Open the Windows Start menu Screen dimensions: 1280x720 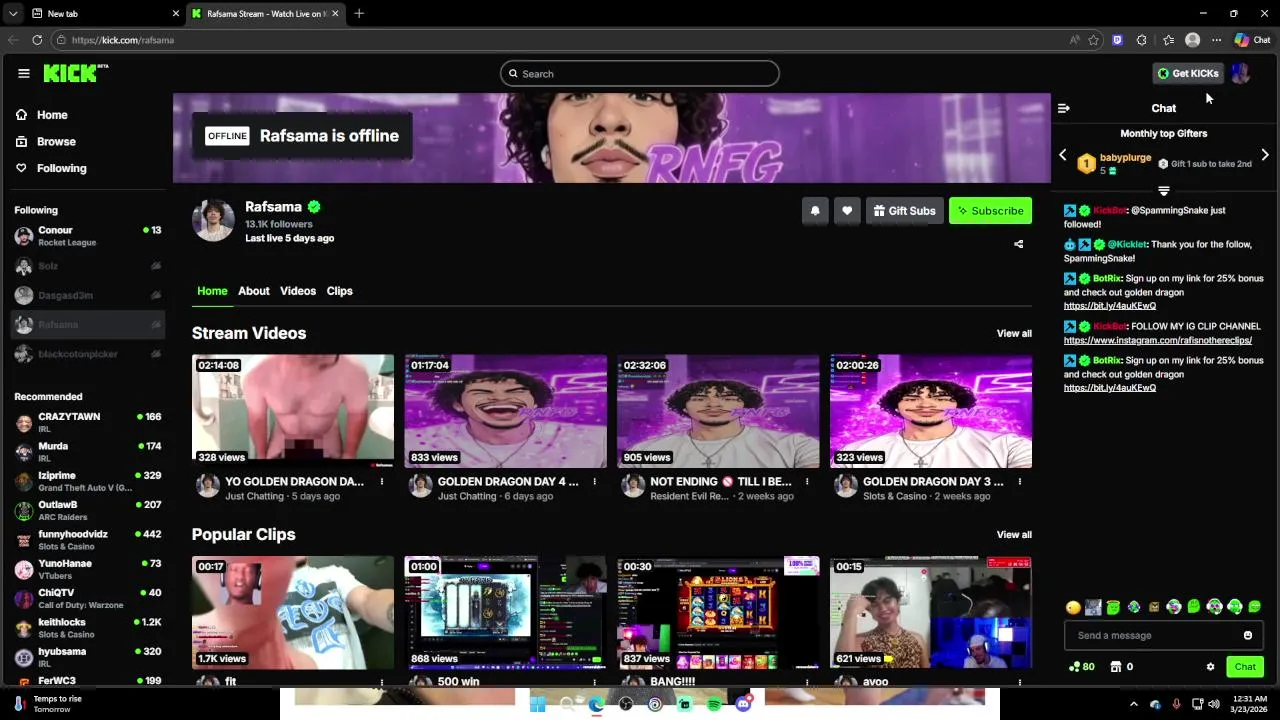pyautogui.click(x=537, y=704)
